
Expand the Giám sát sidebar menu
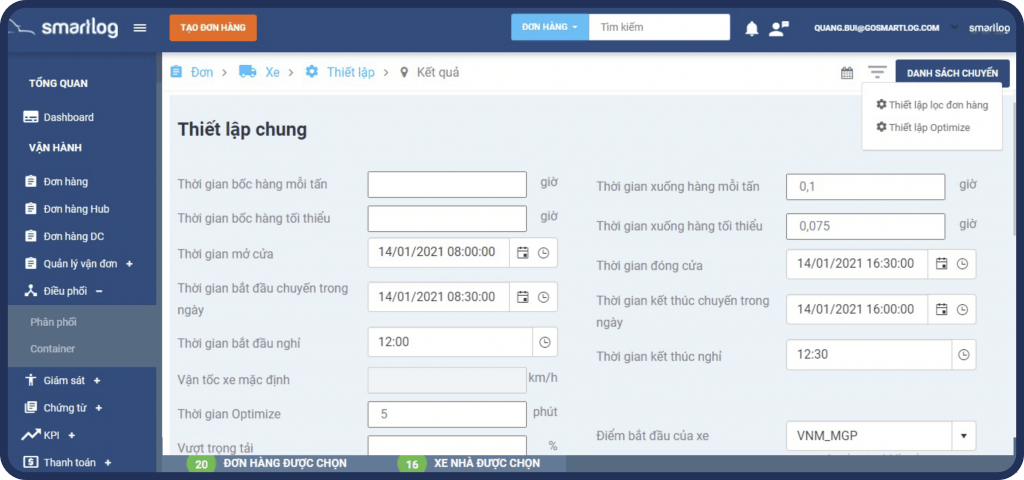click(97, 381)
